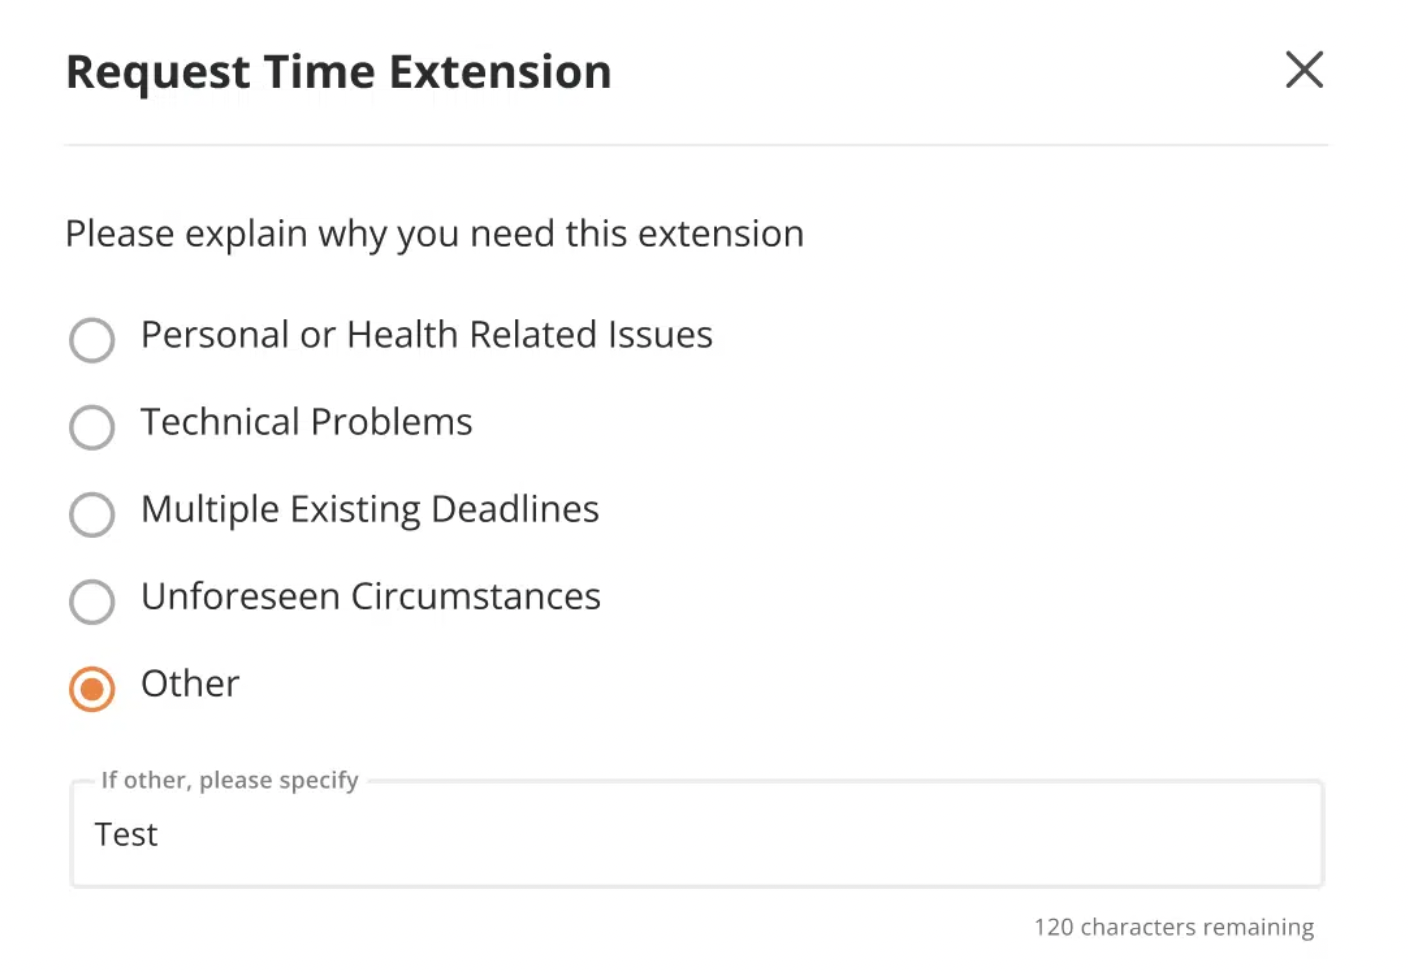Image resolution: width=1408 pixels, height=972 pixels.
Task: Click the '120 characters remaining' counter
Action: coord(1174,927)
